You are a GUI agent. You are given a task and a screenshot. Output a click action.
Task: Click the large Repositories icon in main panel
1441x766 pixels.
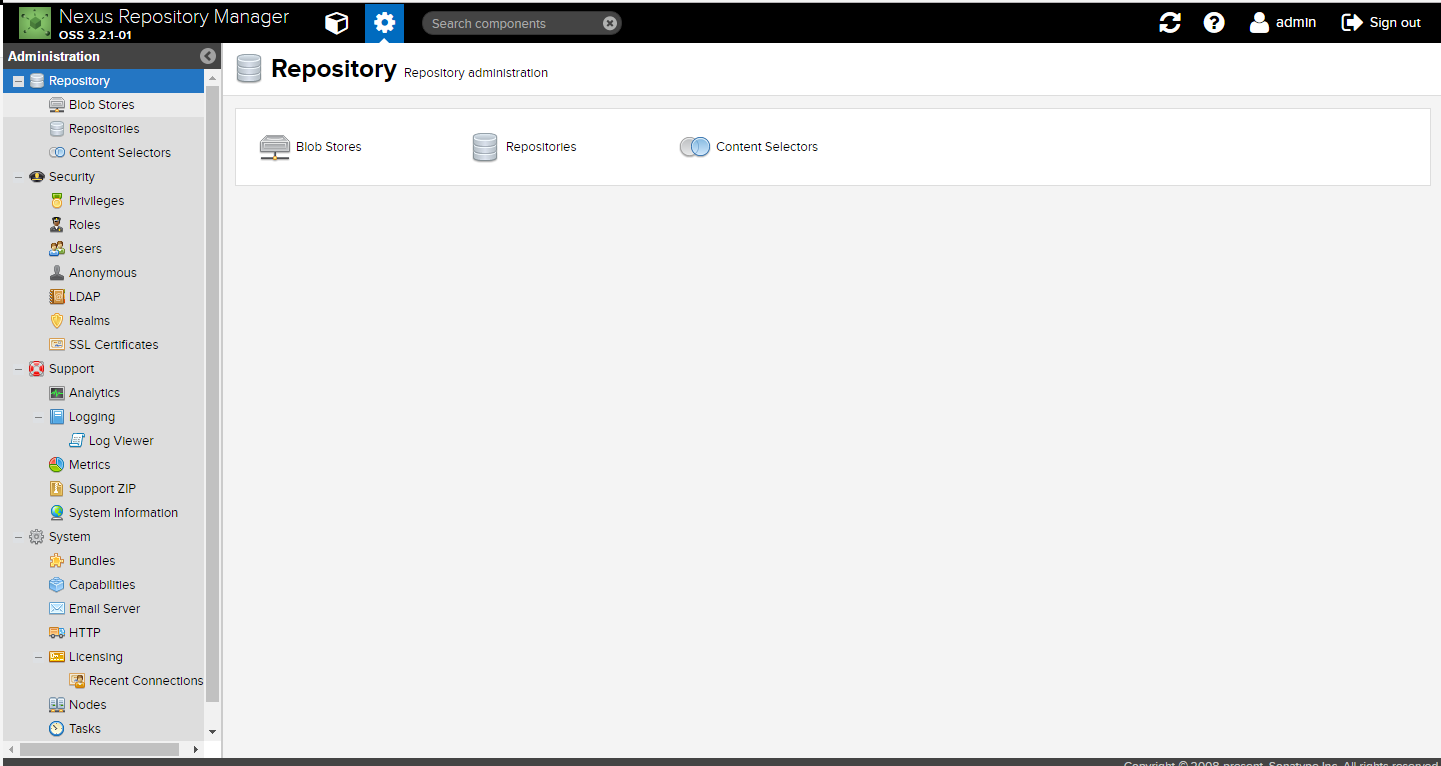point(485,147)
